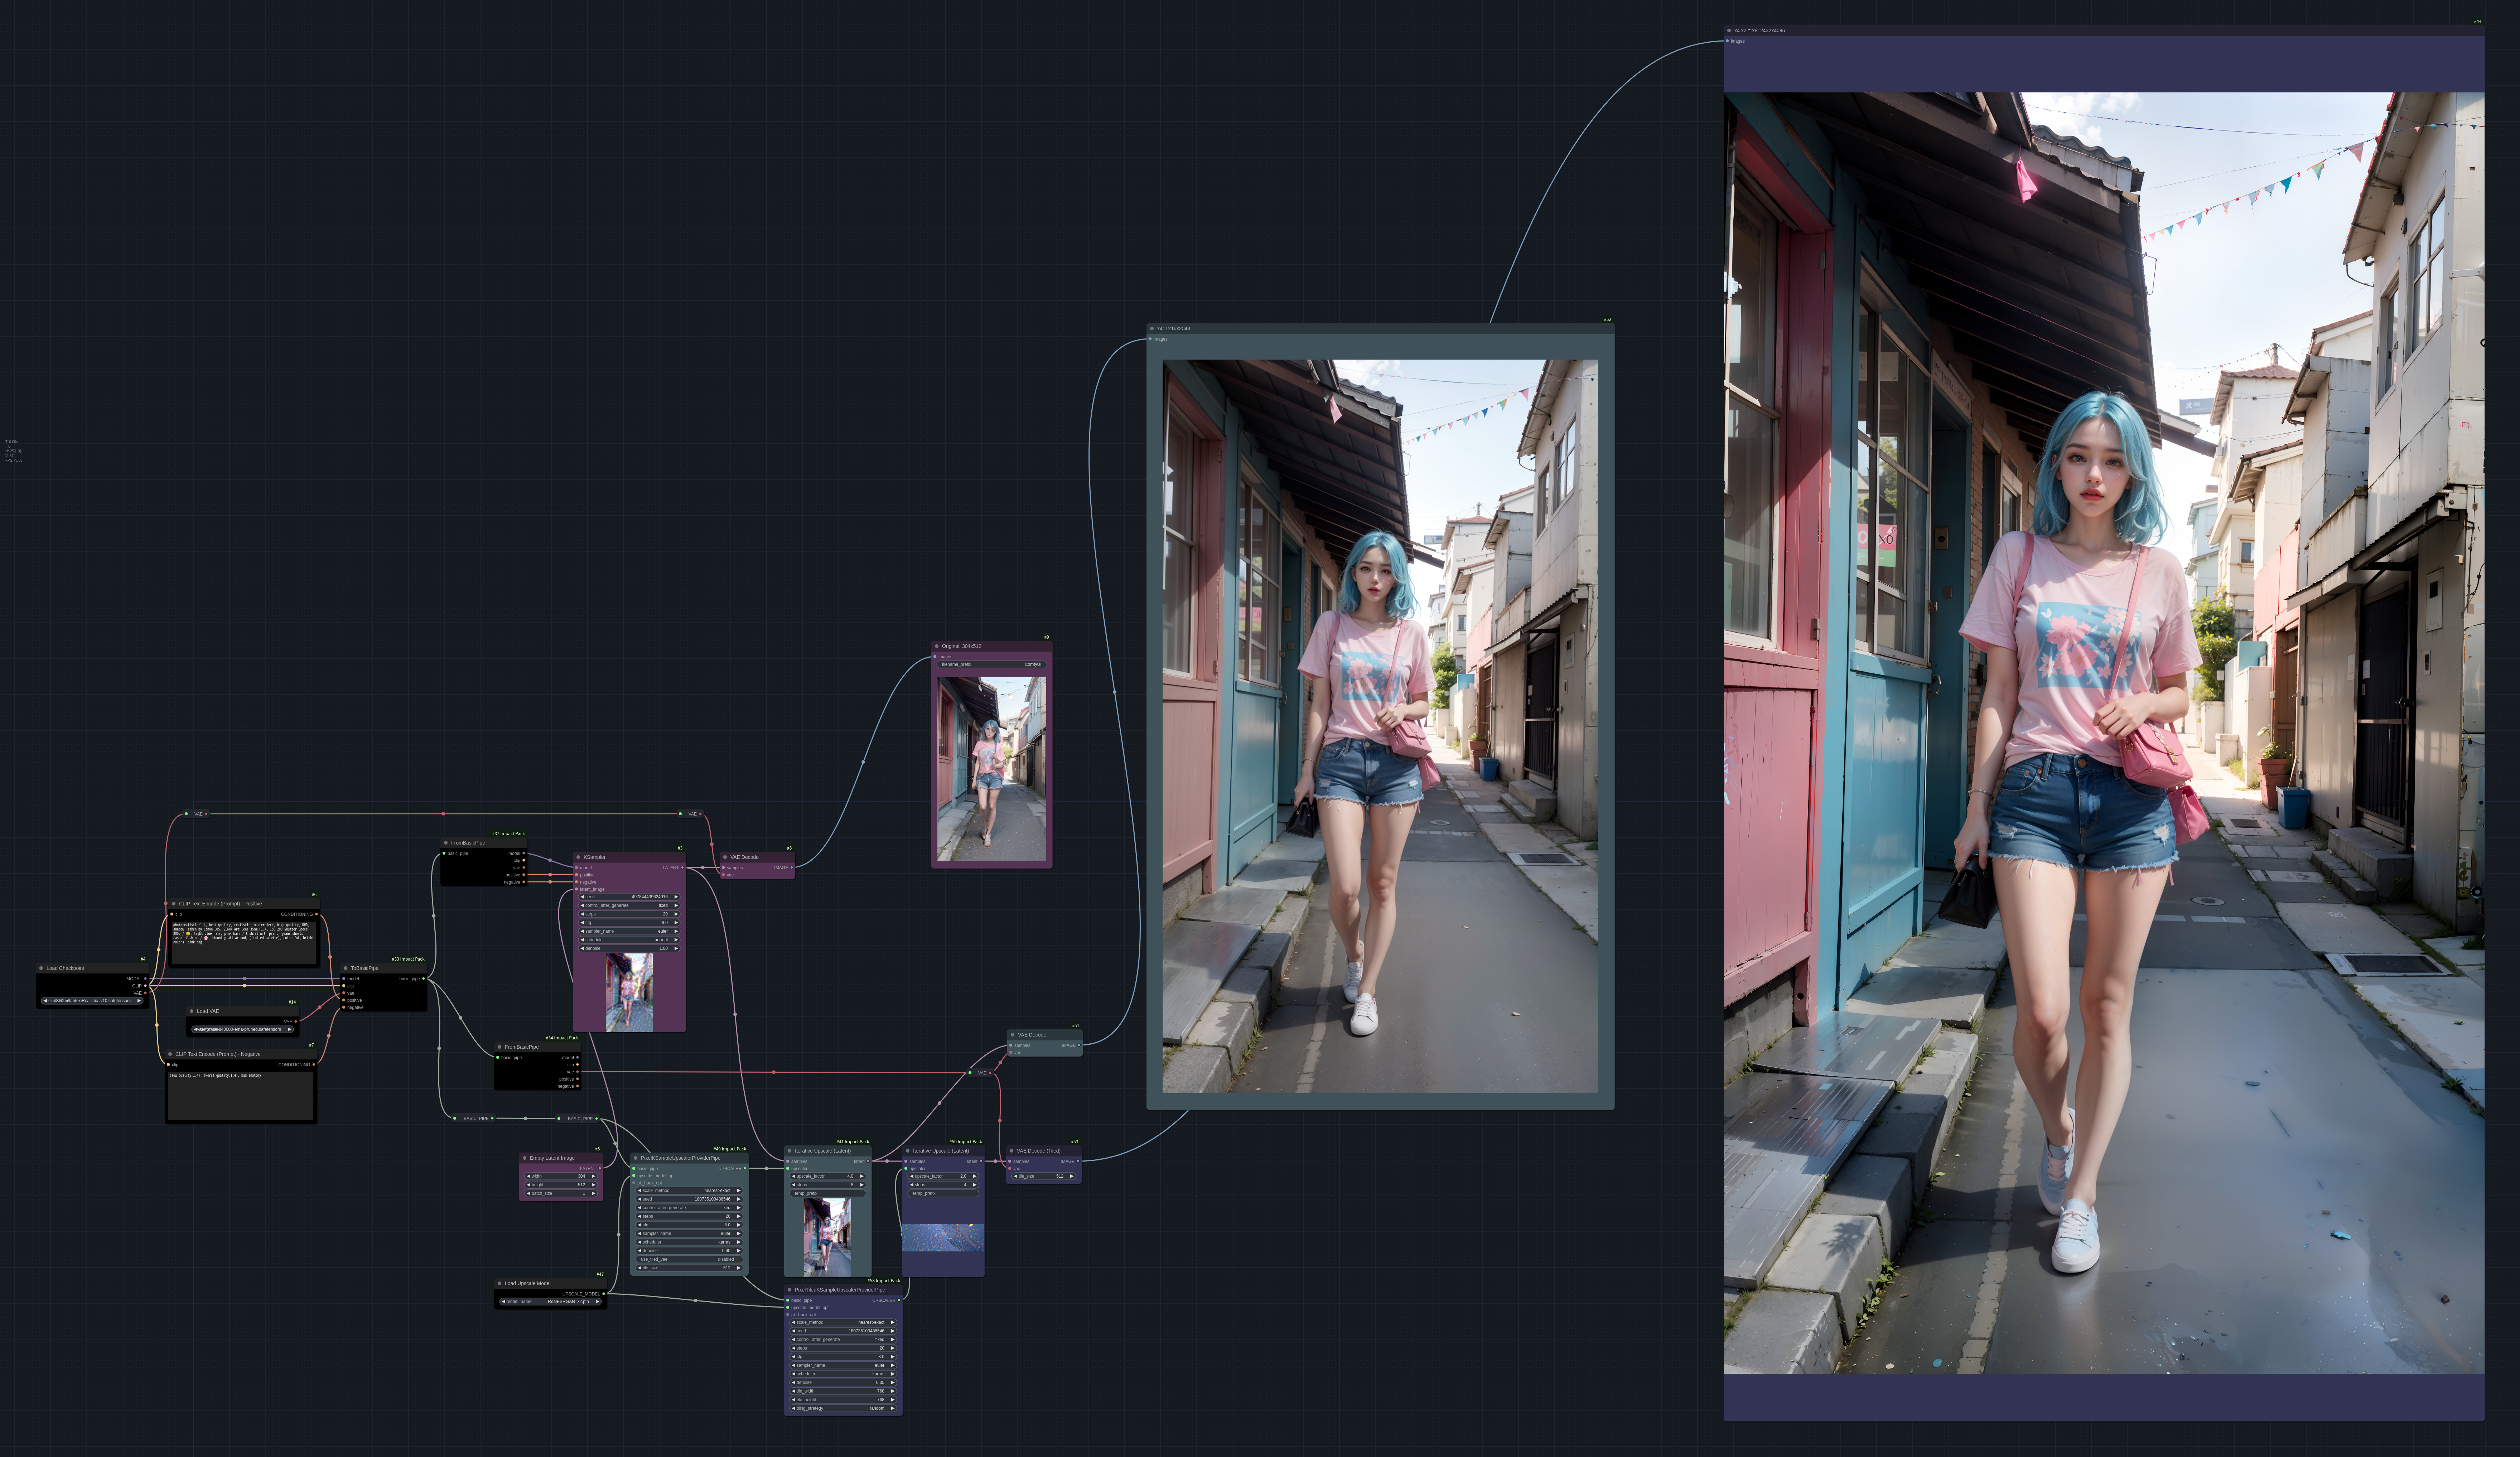Click UPSCALE_MODEL output socket on Load Upscale Model

click(604, 1294)
